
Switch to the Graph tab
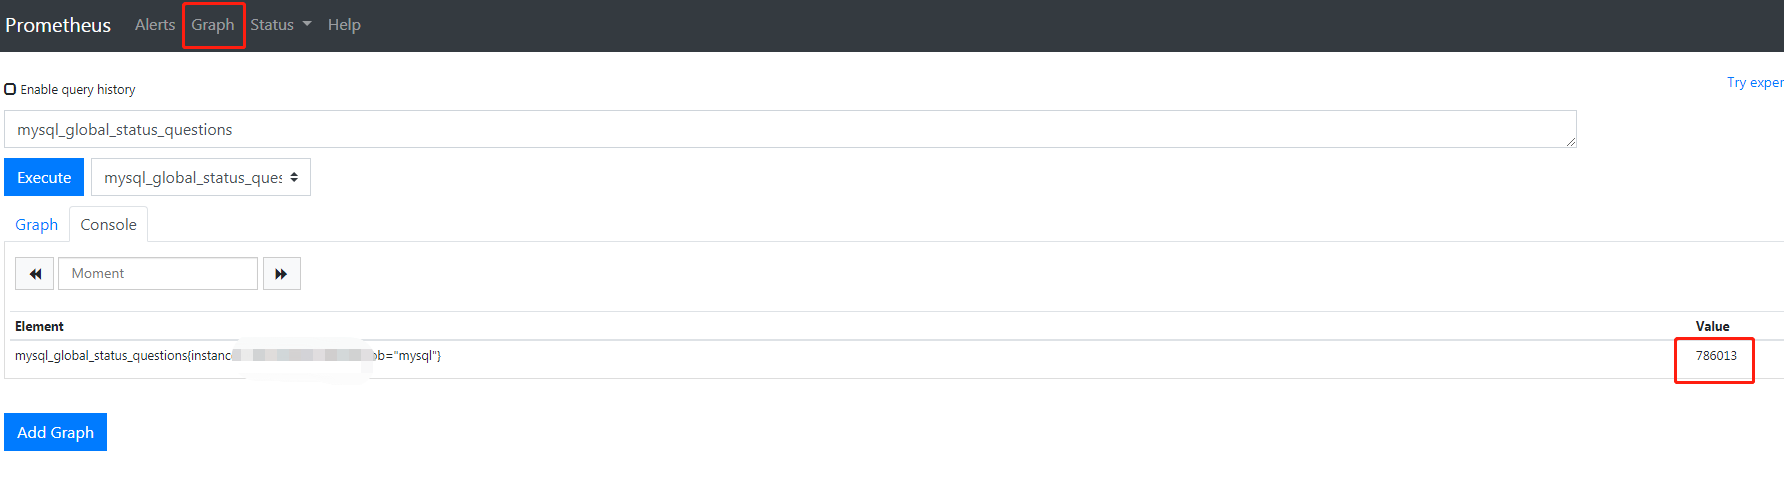[x=37, y=225]
